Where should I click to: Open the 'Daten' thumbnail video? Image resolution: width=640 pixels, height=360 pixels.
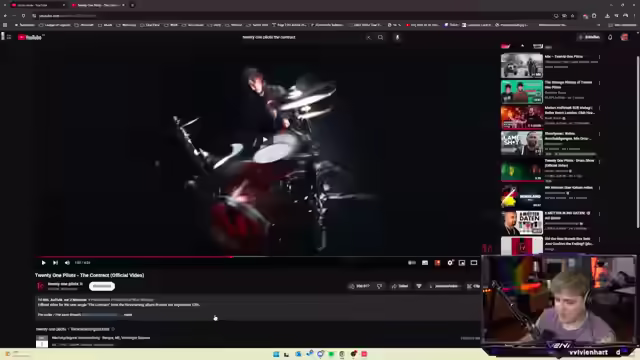522,222
